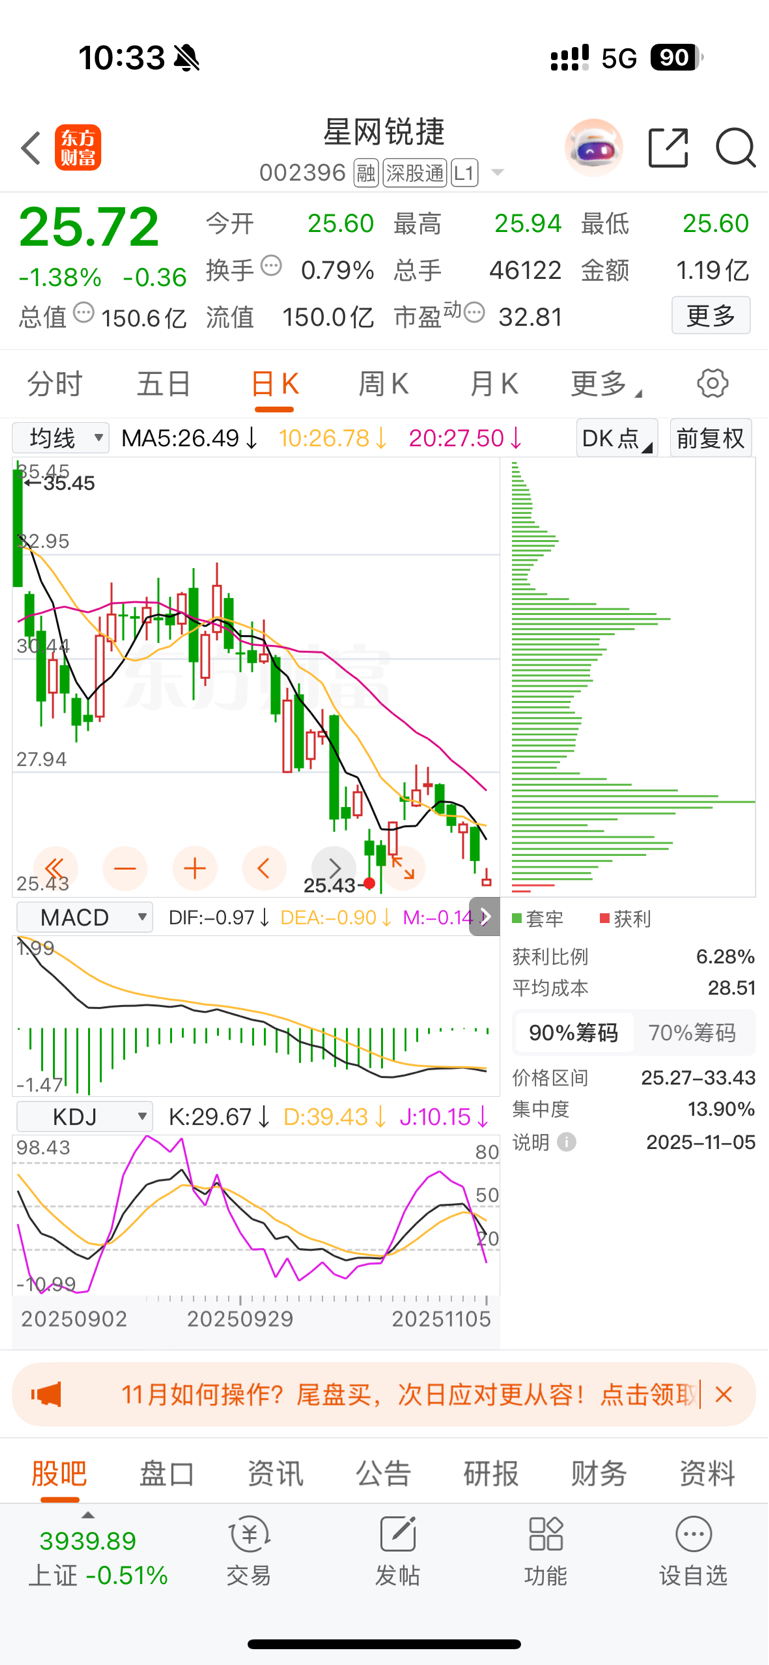Tap the fullscreen expand arrows icon
This screenshot has height=1665, width=769.
coord(404,868)
